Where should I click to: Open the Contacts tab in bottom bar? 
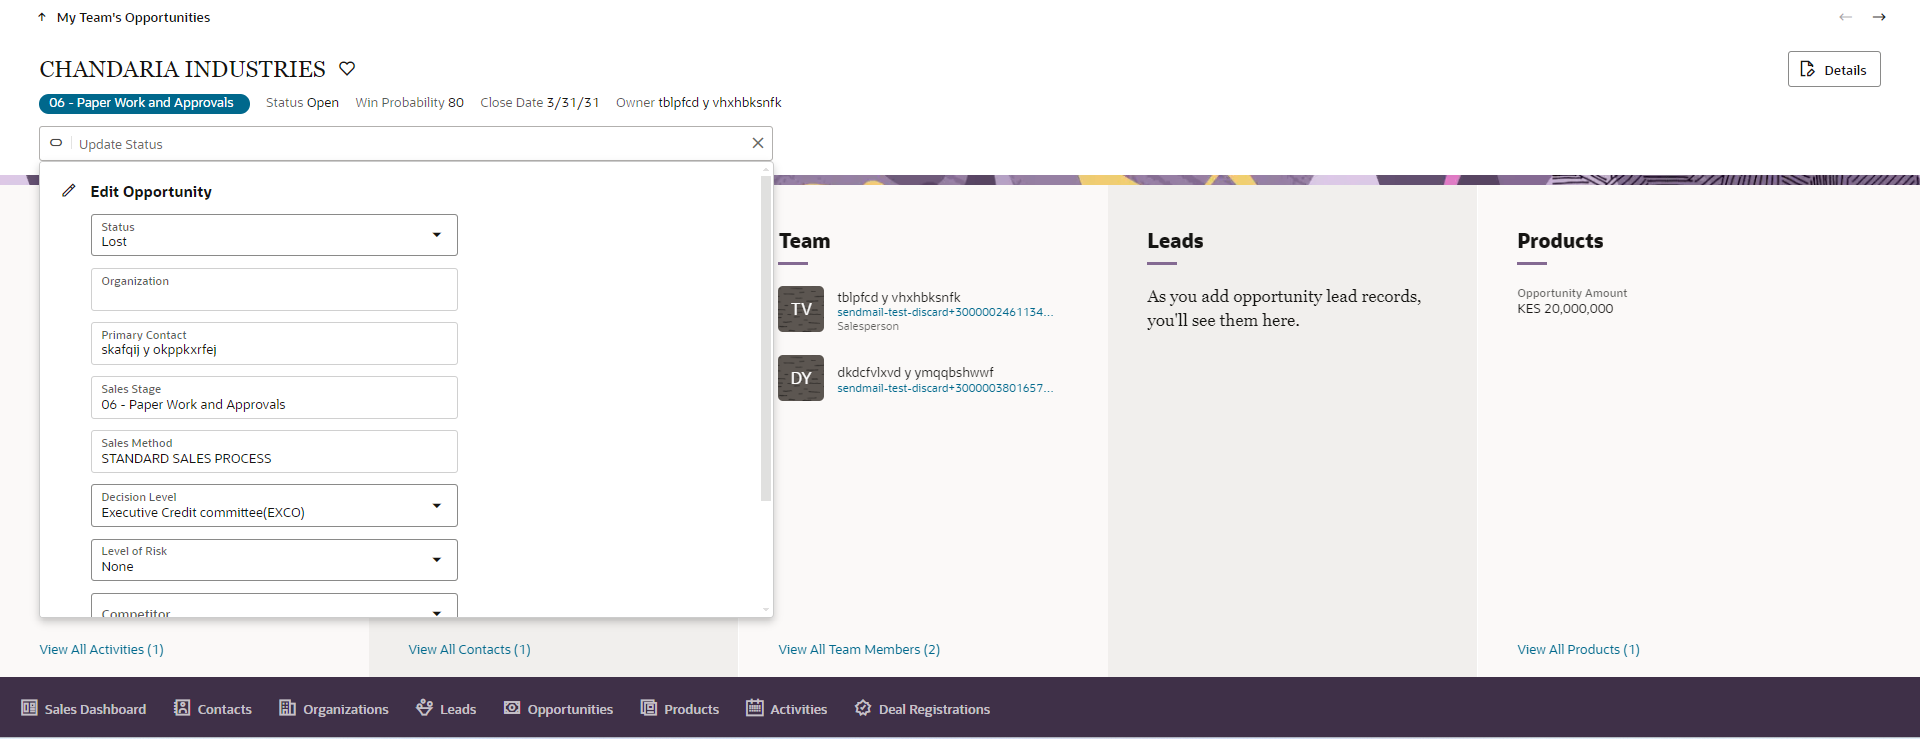[x=213, y=709]
